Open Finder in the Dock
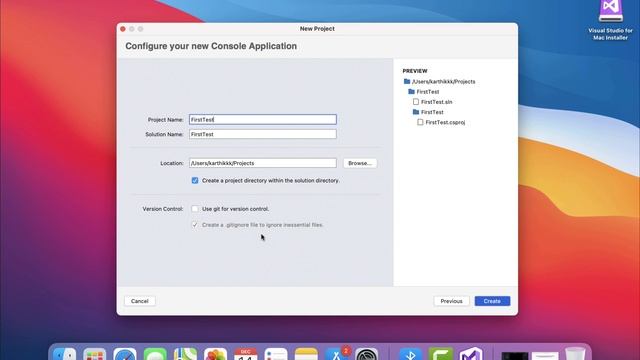 pyautogui.click(x=64, y=354)
